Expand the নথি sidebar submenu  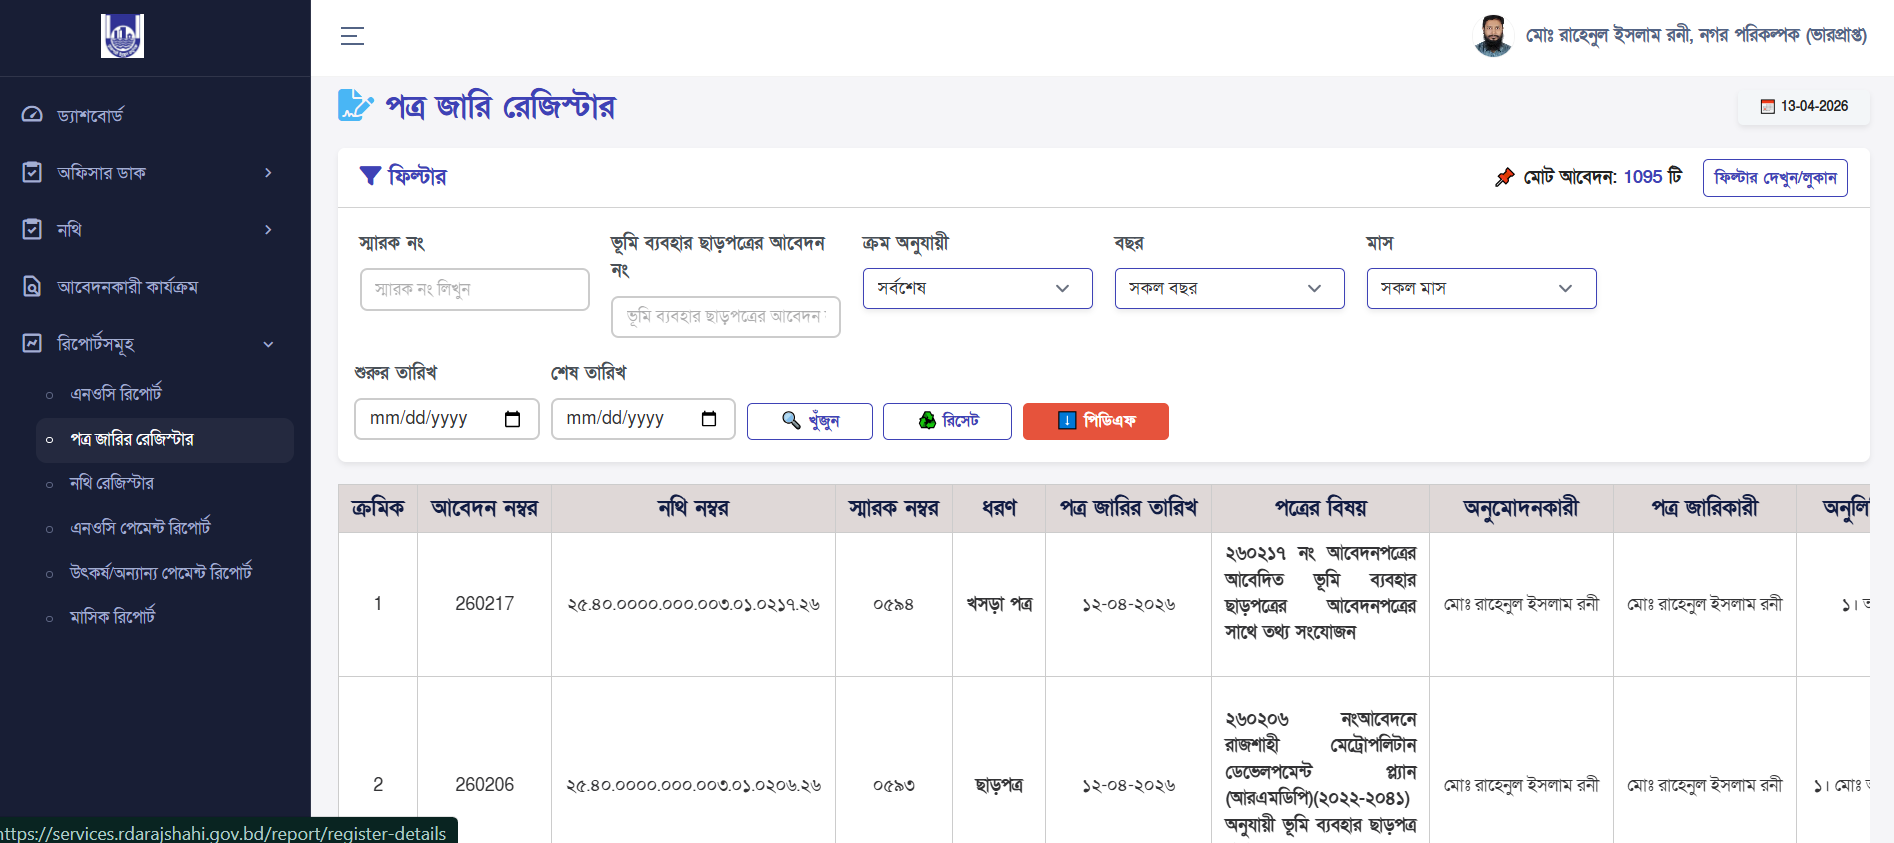(268, 230)
